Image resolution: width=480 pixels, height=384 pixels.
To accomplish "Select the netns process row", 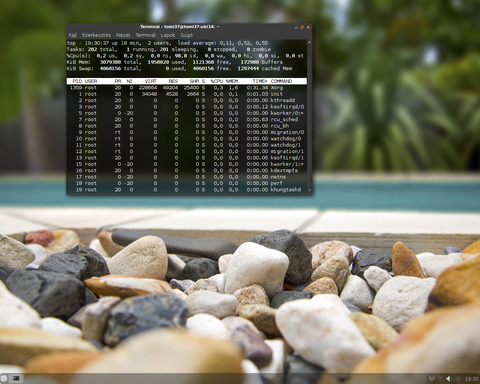I will tap(187, 177).
